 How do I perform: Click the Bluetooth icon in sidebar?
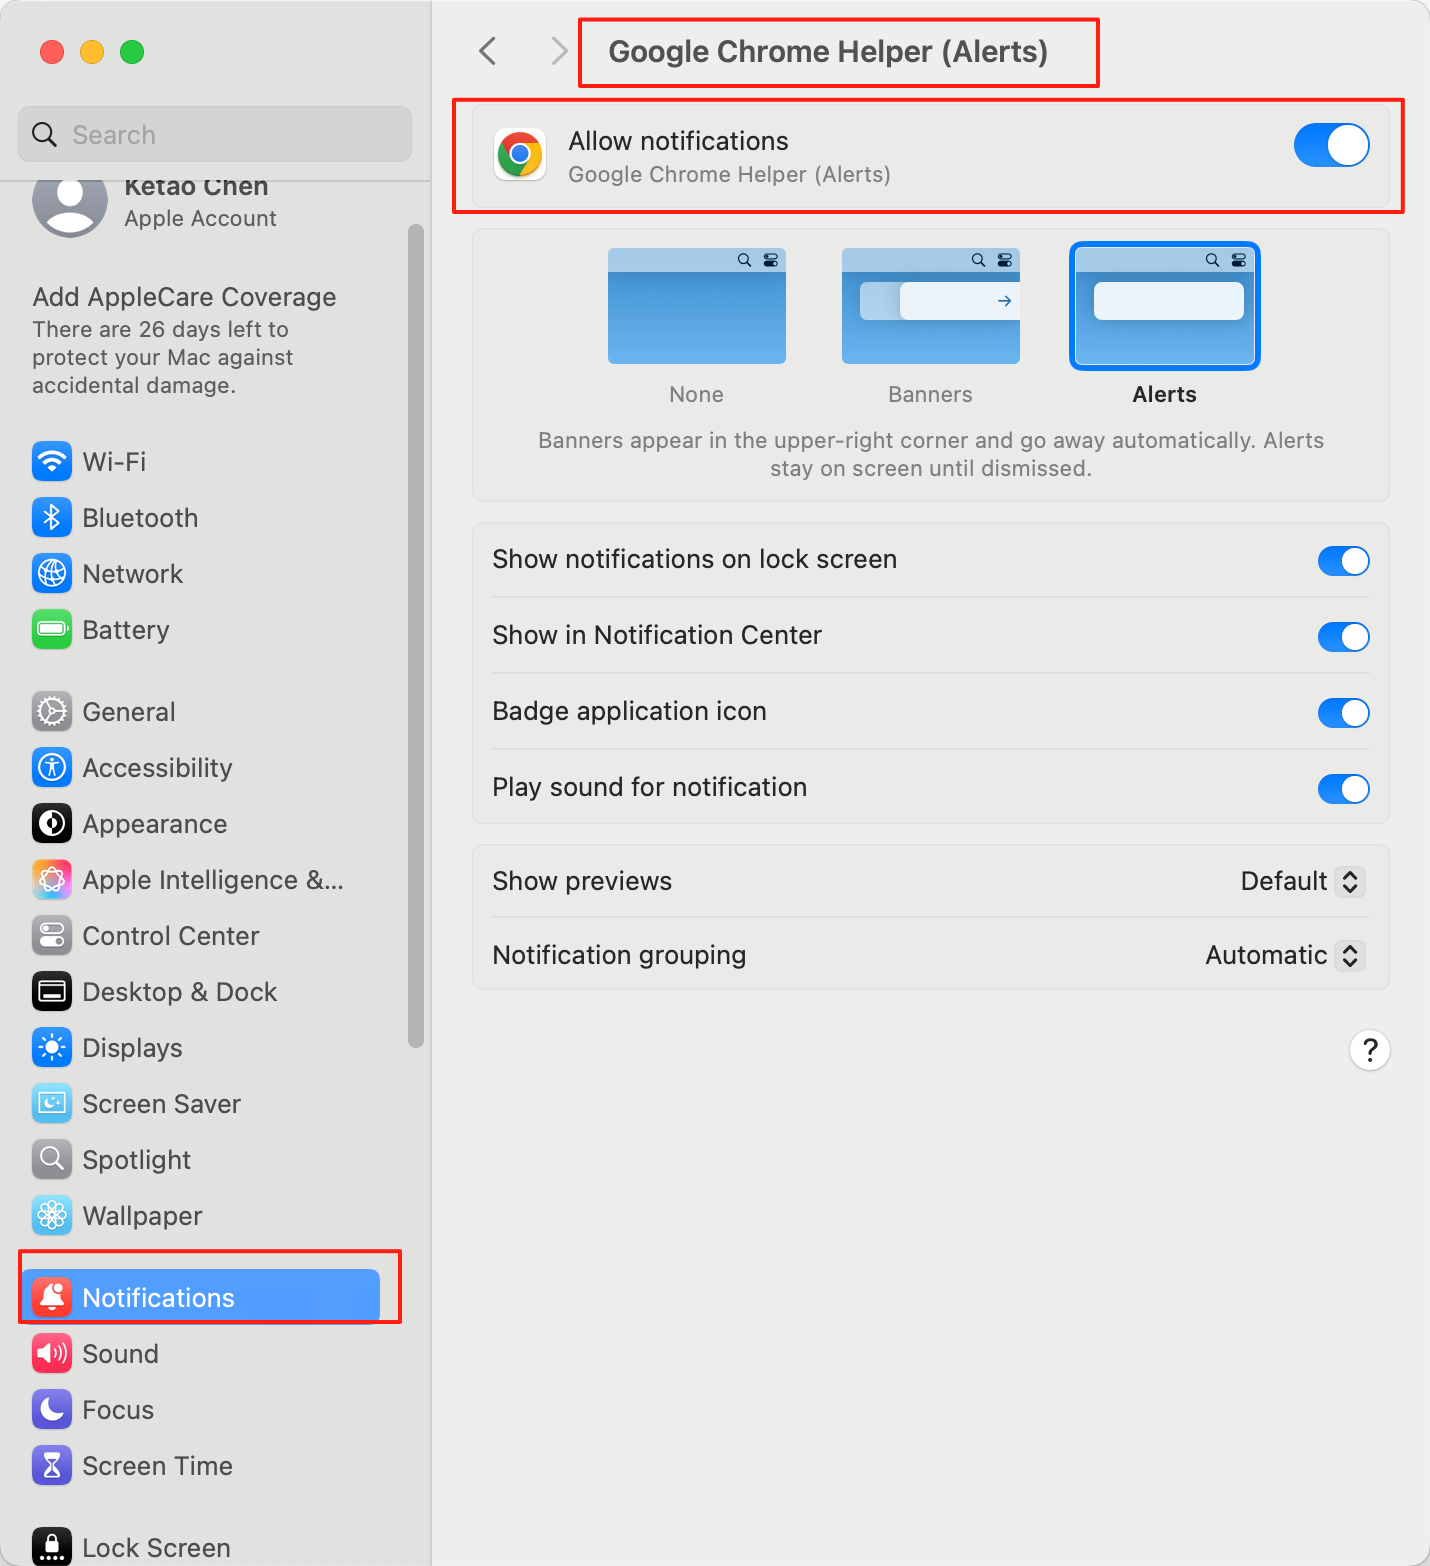point(52,517)
